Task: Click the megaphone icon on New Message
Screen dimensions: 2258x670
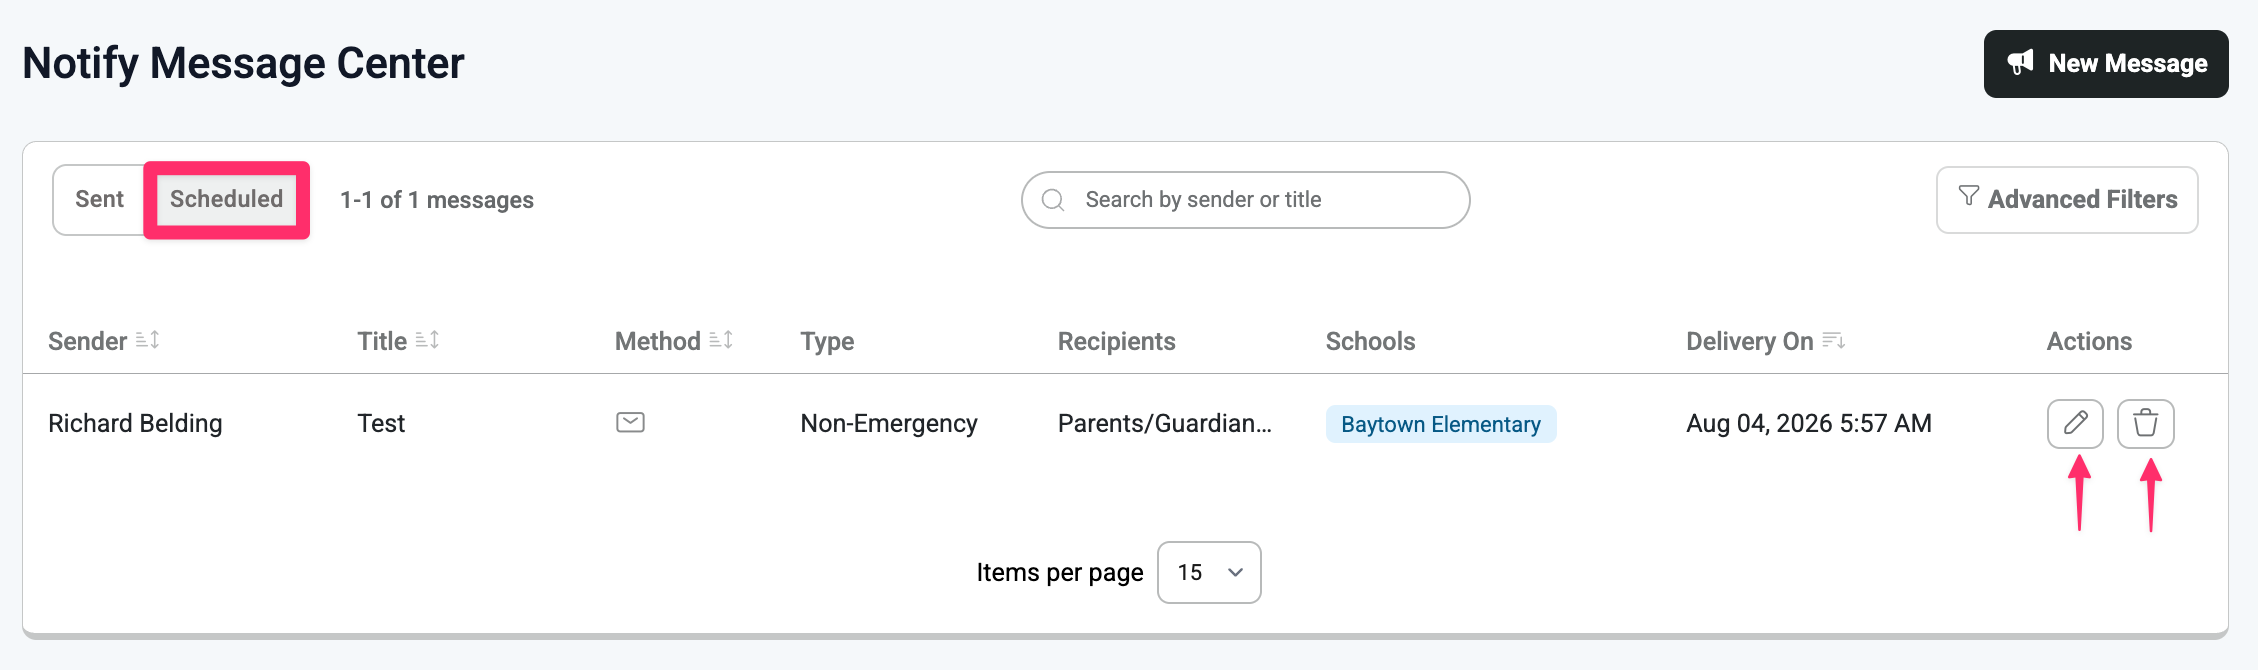Action: pyautogui.click(x=2020, y=63)
